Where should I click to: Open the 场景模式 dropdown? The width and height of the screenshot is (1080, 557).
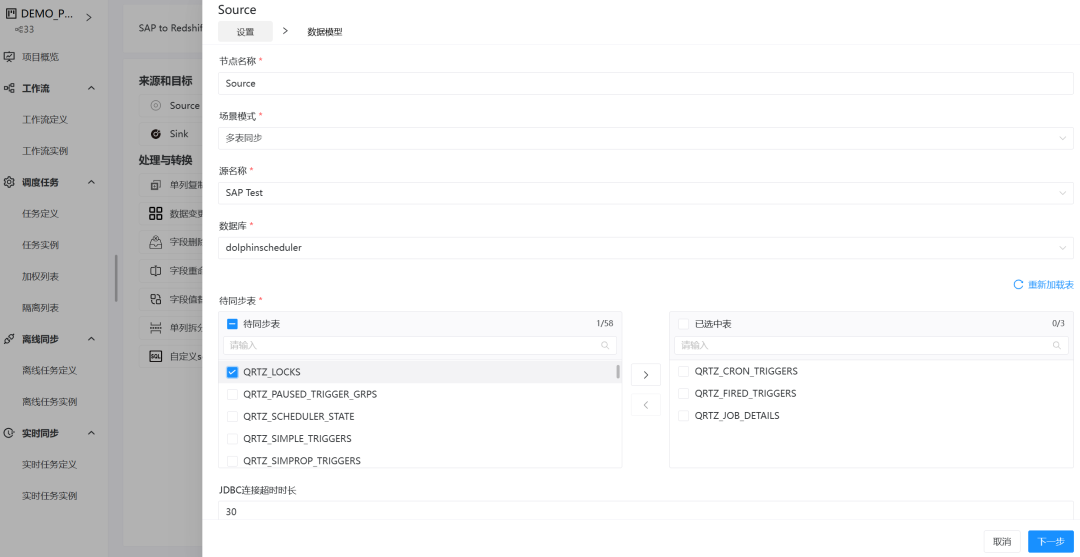(x=645, y=138)
